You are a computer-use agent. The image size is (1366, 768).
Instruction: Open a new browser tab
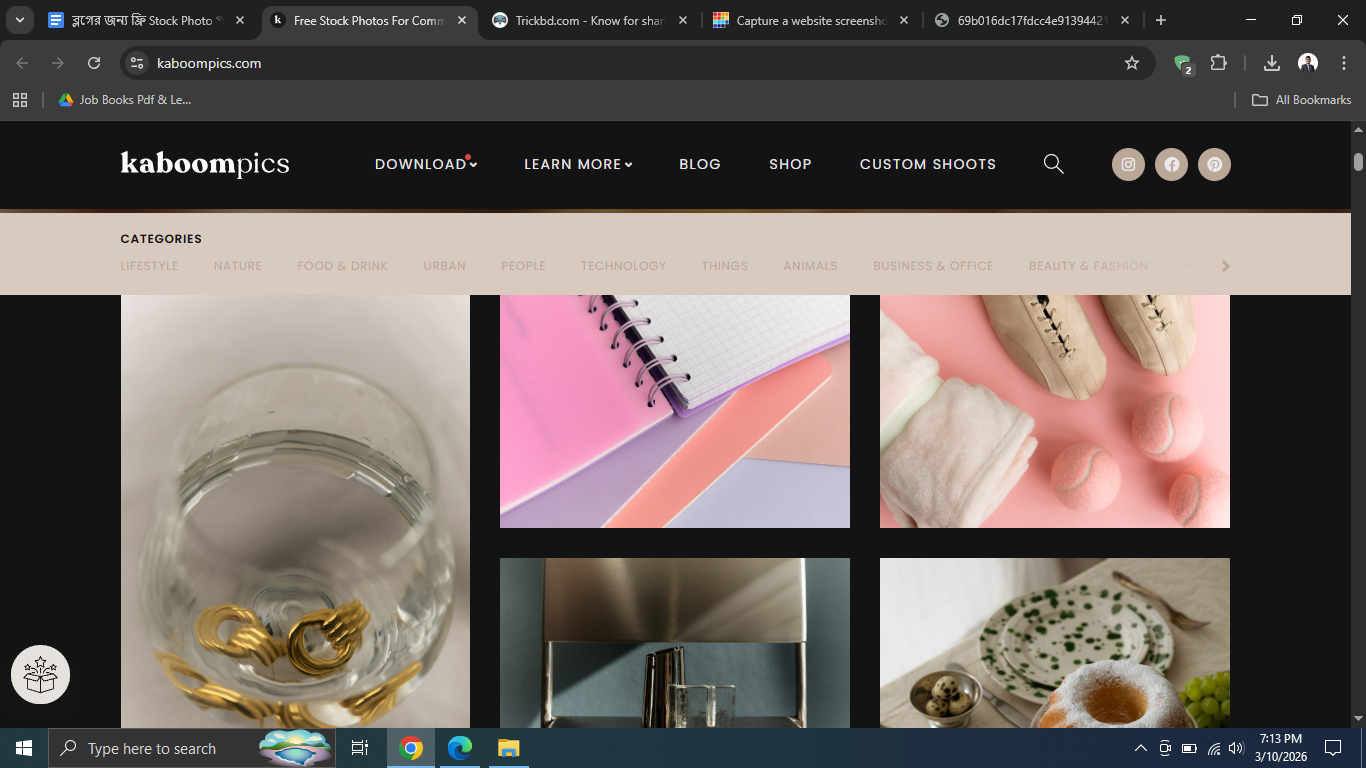(1160, 20)
